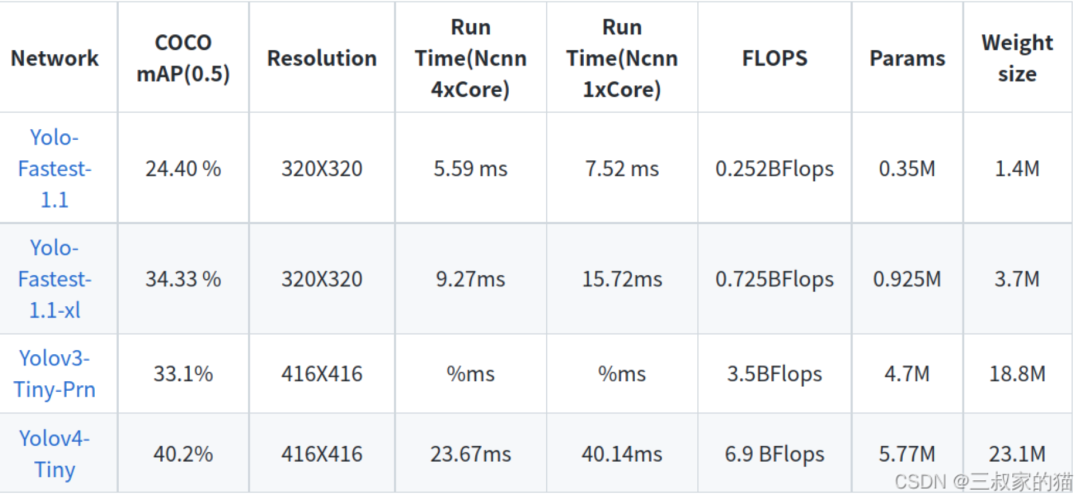This screenshot has height=497, width=1080.
Task: Click the Network column header
Action: (x=54, y=58)
